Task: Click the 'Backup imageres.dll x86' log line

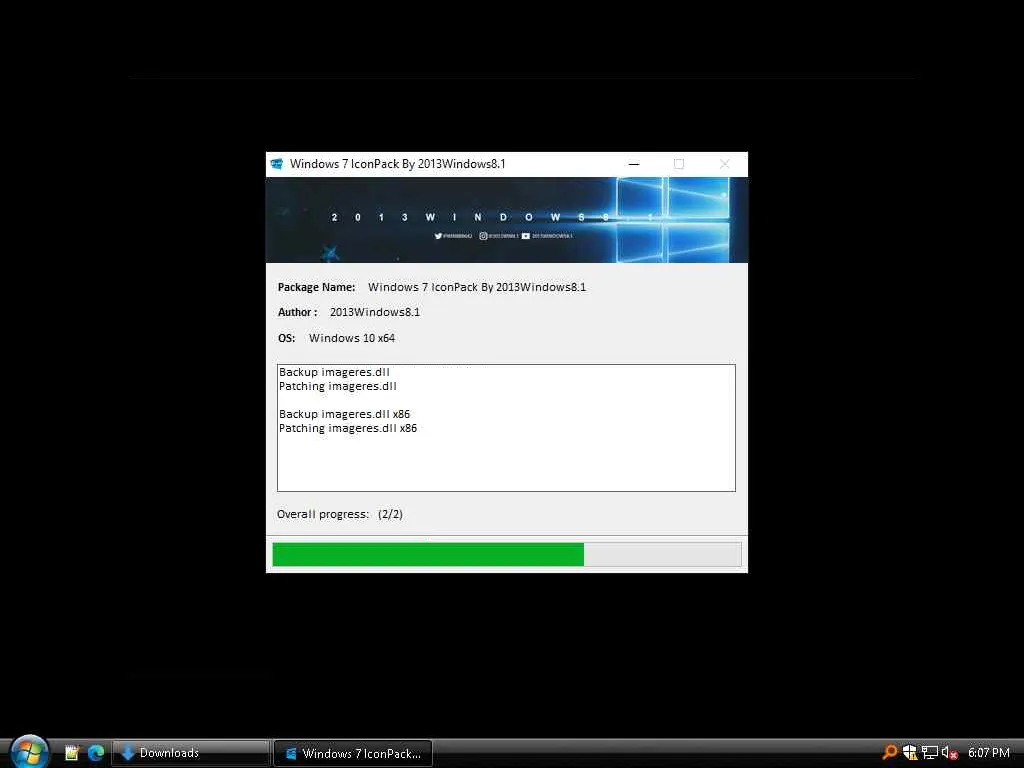Action: coord(344,414)
